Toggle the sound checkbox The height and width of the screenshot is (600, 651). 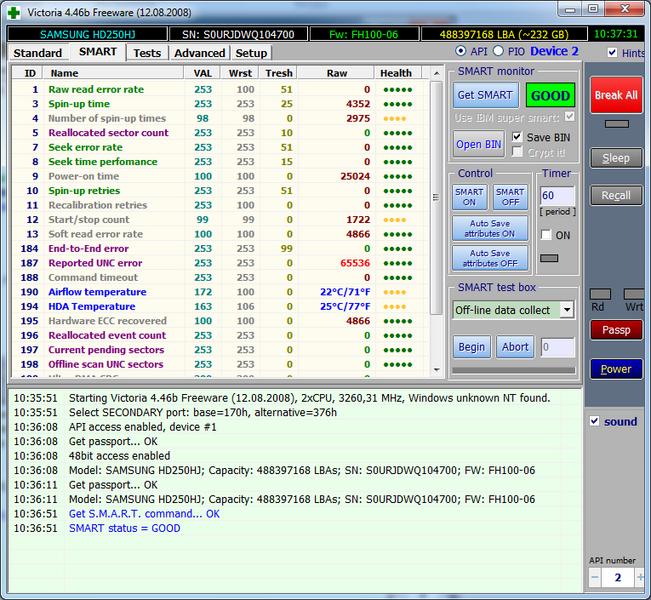[595, 421]
